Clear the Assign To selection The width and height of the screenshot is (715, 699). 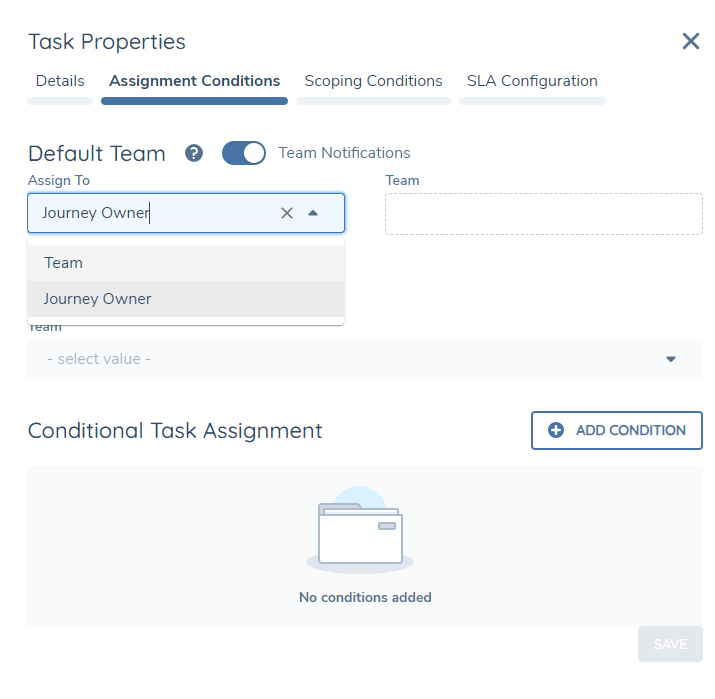coord(287,213)
